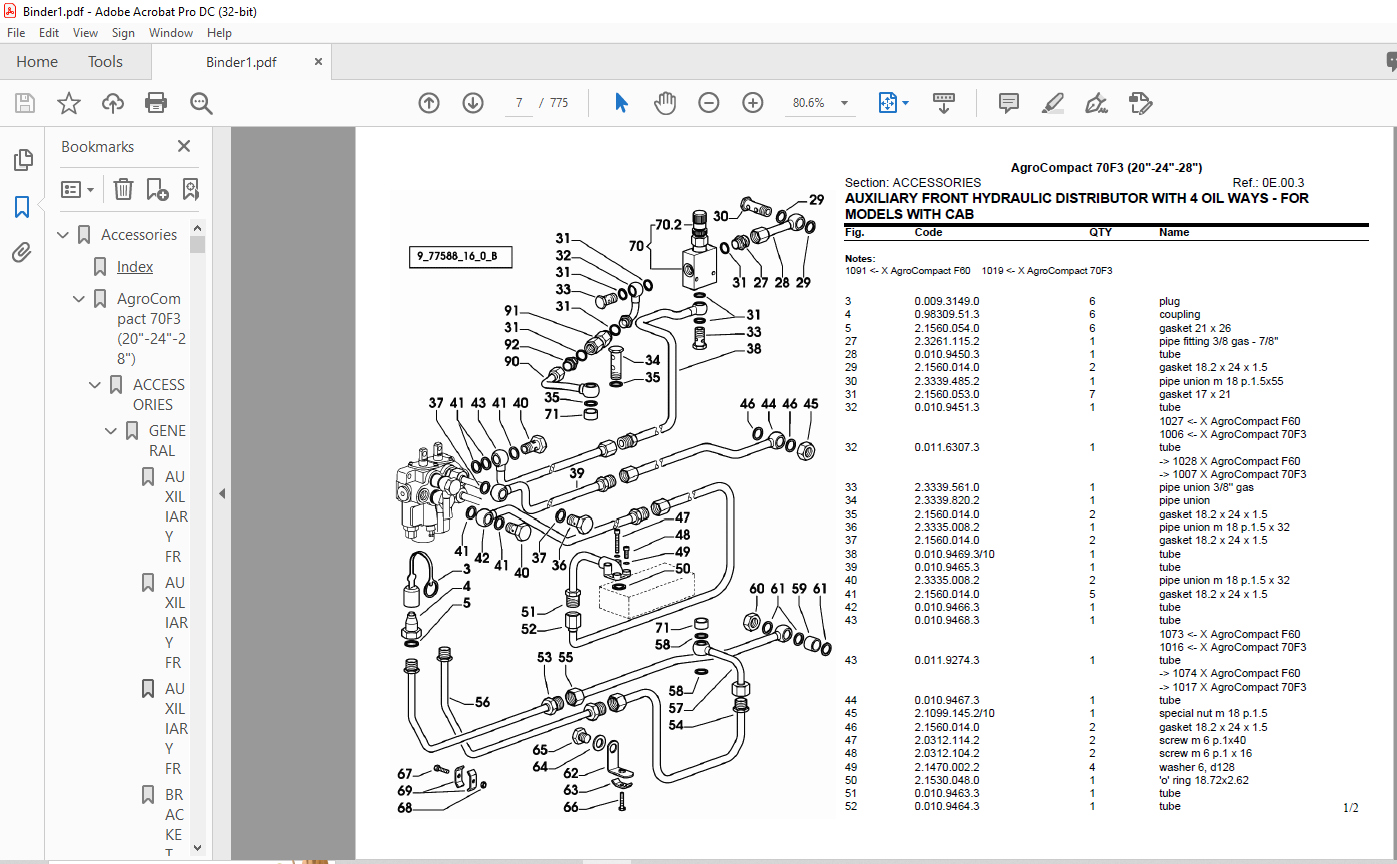Click the 'Ref.: 0E.00.3' text
The width and height of the screenshot is (1397, 864).
tap(1268, 183)
